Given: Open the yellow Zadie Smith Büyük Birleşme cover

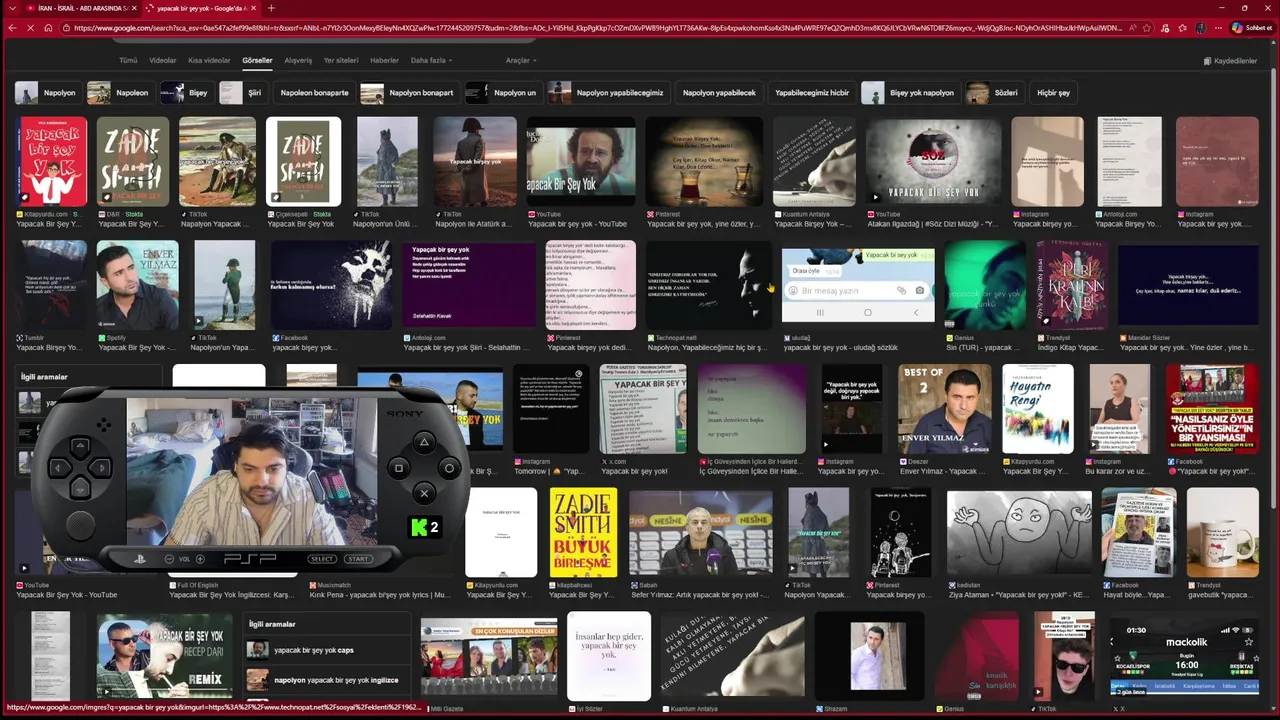Looking at the screenshot, I should coord(583,532).
